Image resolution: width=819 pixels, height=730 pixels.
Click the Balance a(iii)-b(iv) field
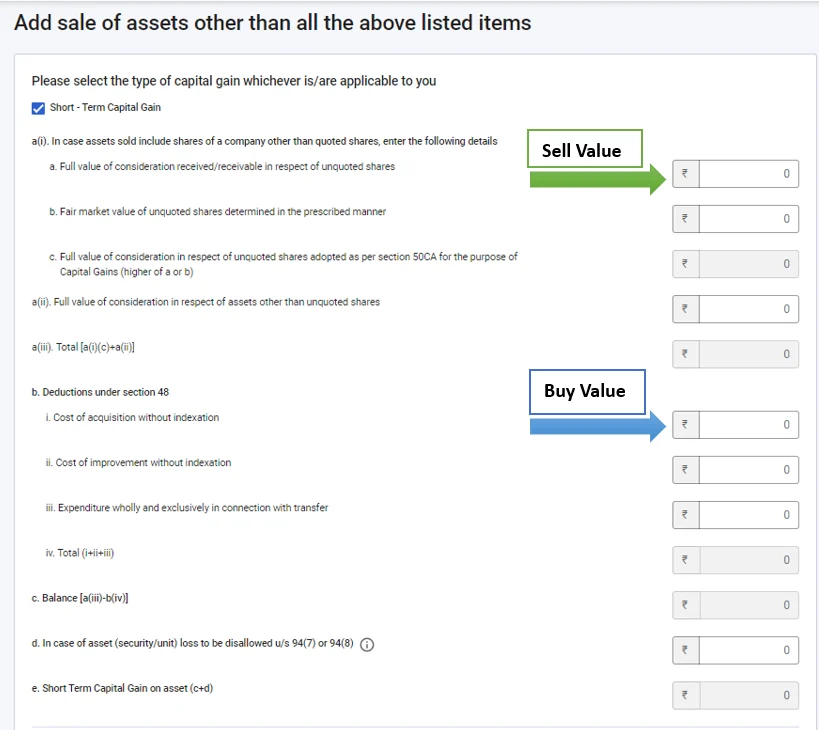[x=748, y=605]
